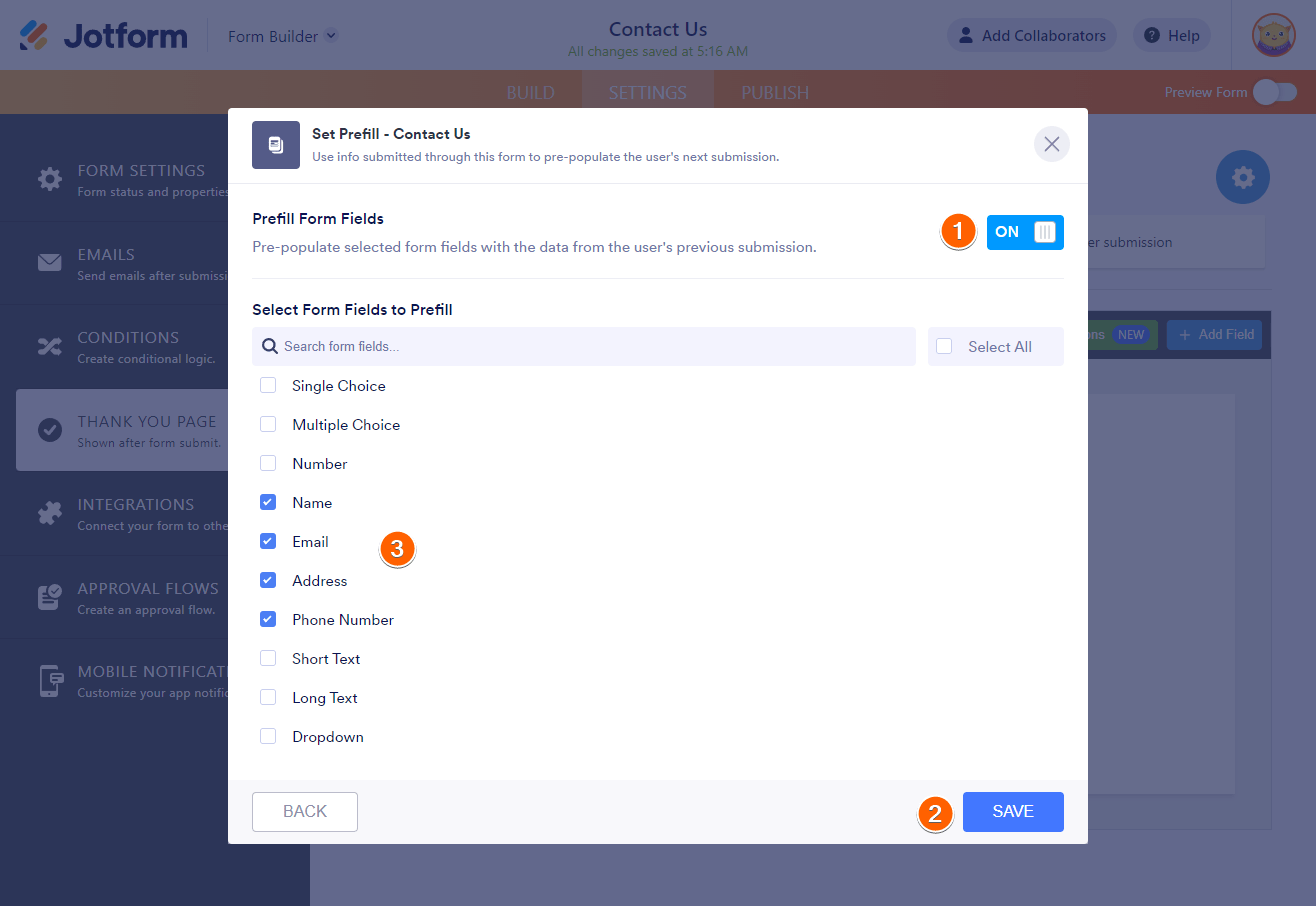Toggle the Preview Form switch
This screenshot has height=906, width=1316.
(1274, 92)
